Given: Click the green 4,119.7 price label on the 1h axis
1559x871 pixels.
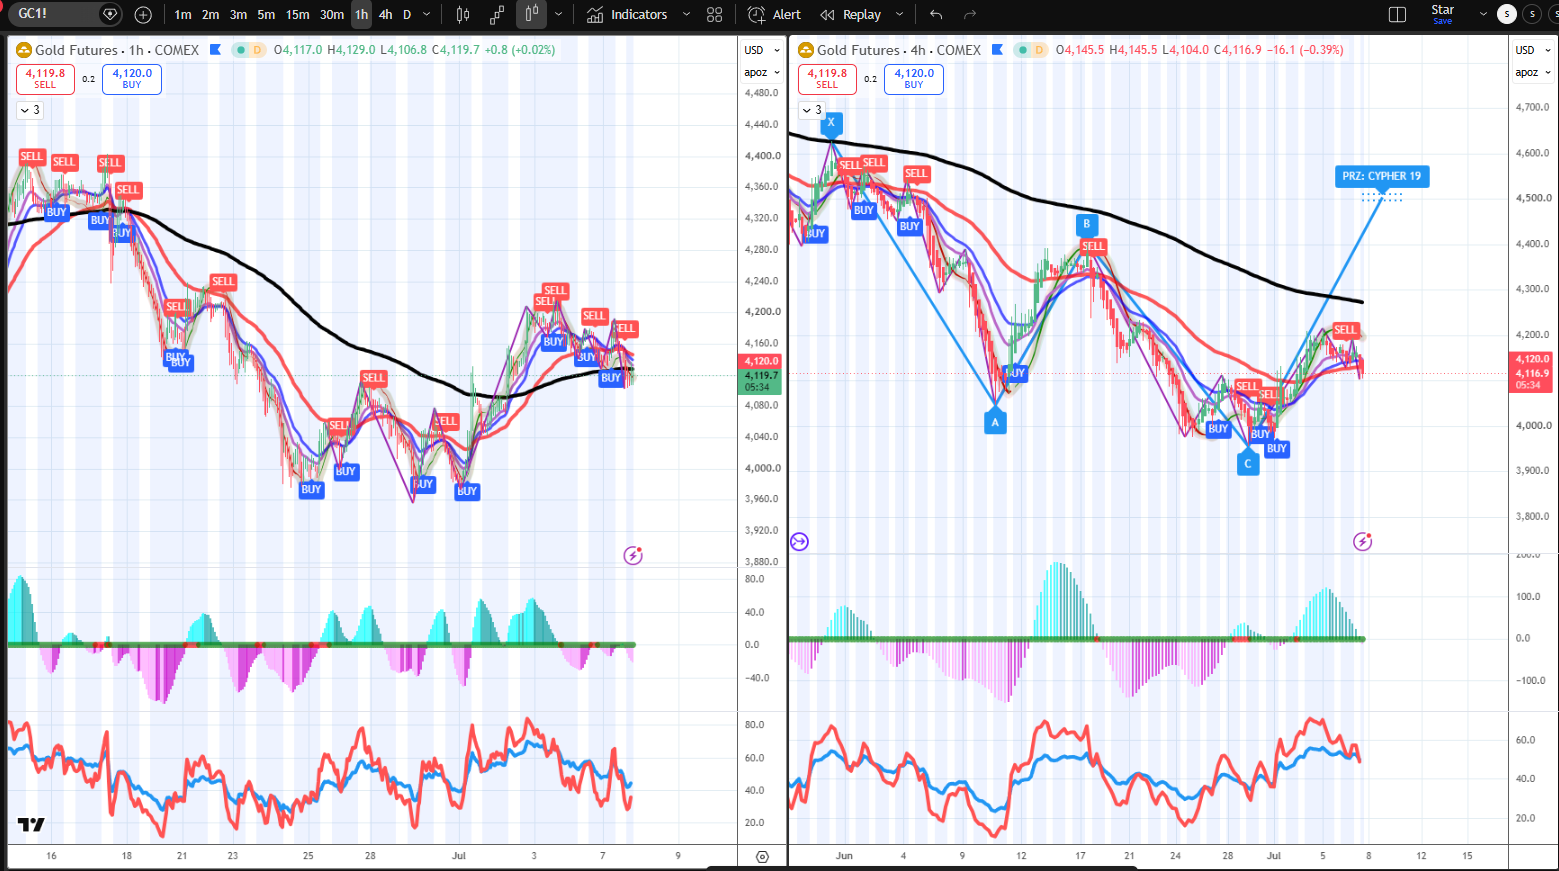Looking at the screenshot, I should (x=761, y=381).
